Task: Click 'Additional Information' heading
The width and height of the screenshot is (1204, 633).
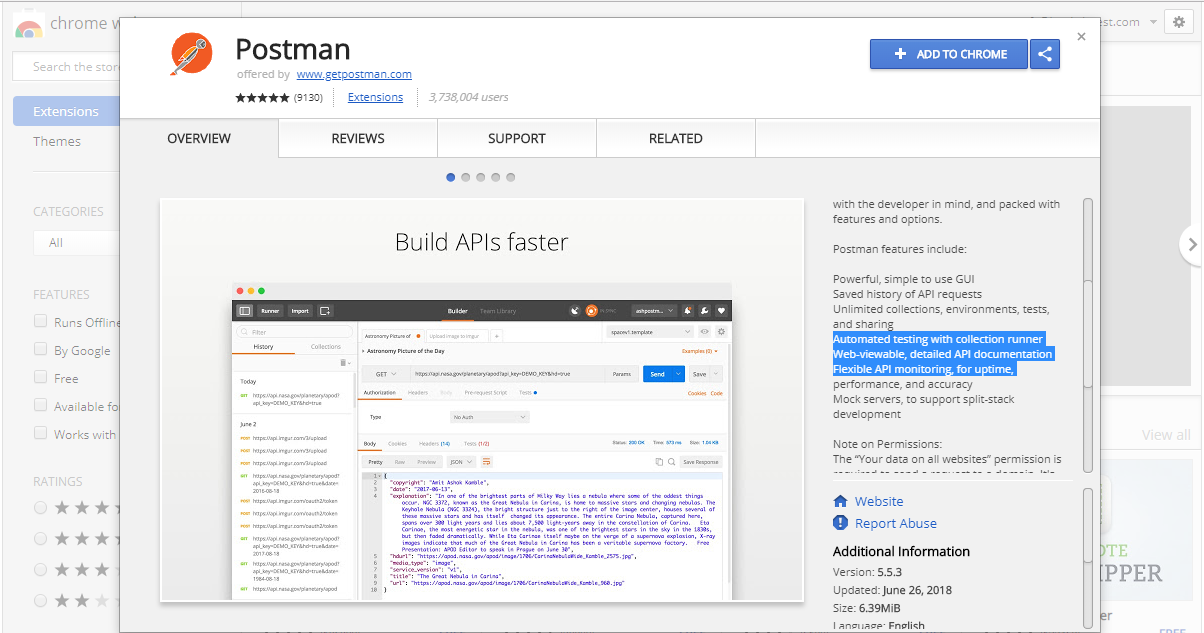Action: pos(901,551)
